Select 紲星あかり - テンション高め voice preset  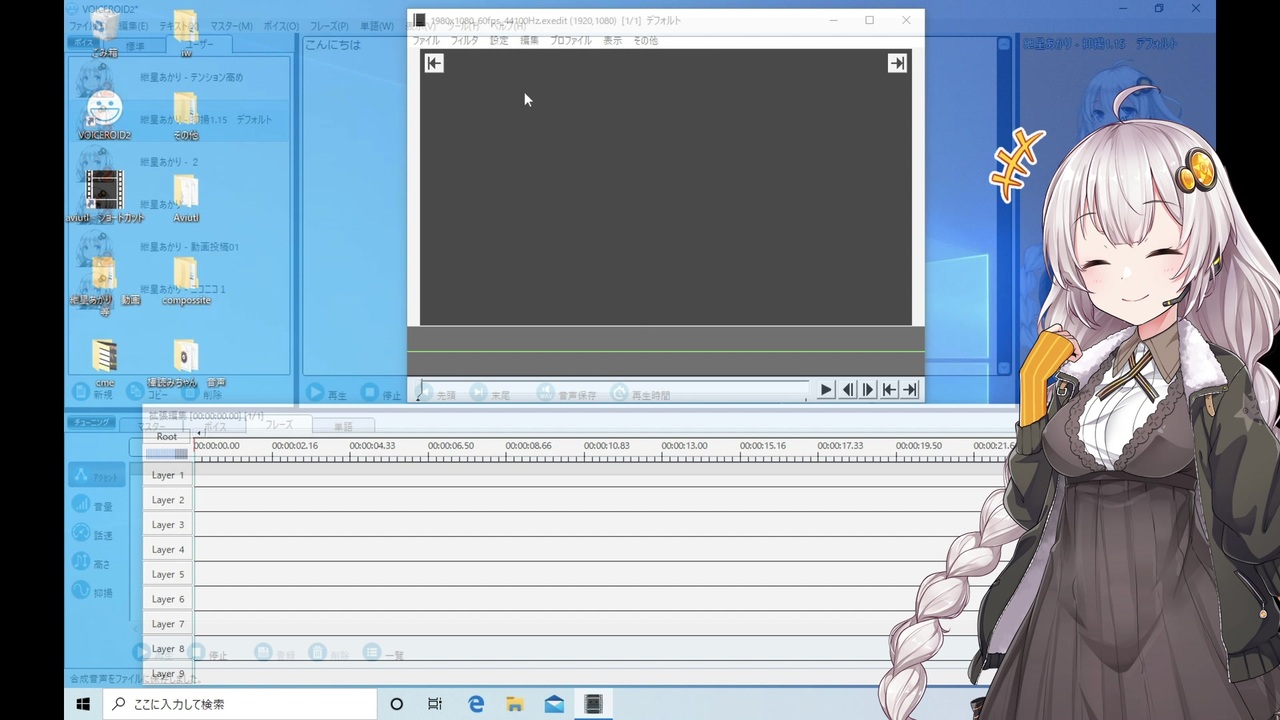(x=180, y=77)
